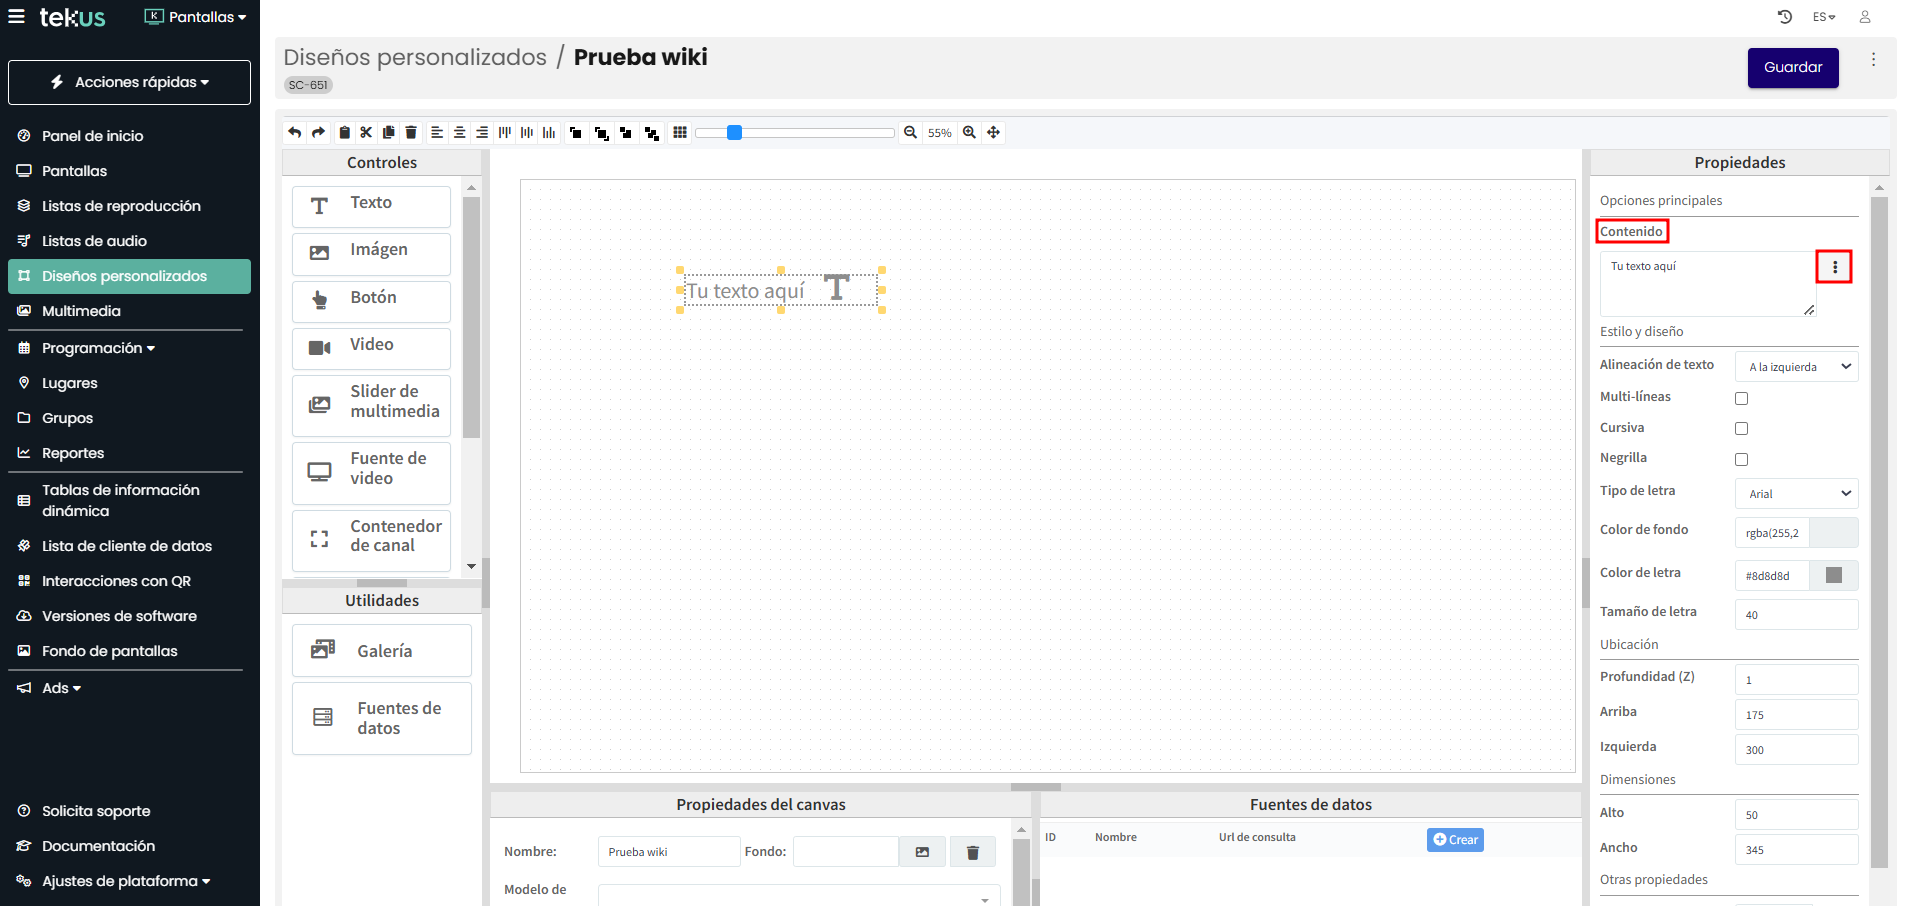Image resolution: width=1910 pixels, height=906 pixels.
Task: Check the Cursiva checkbox
Action: coord(1741,428)
